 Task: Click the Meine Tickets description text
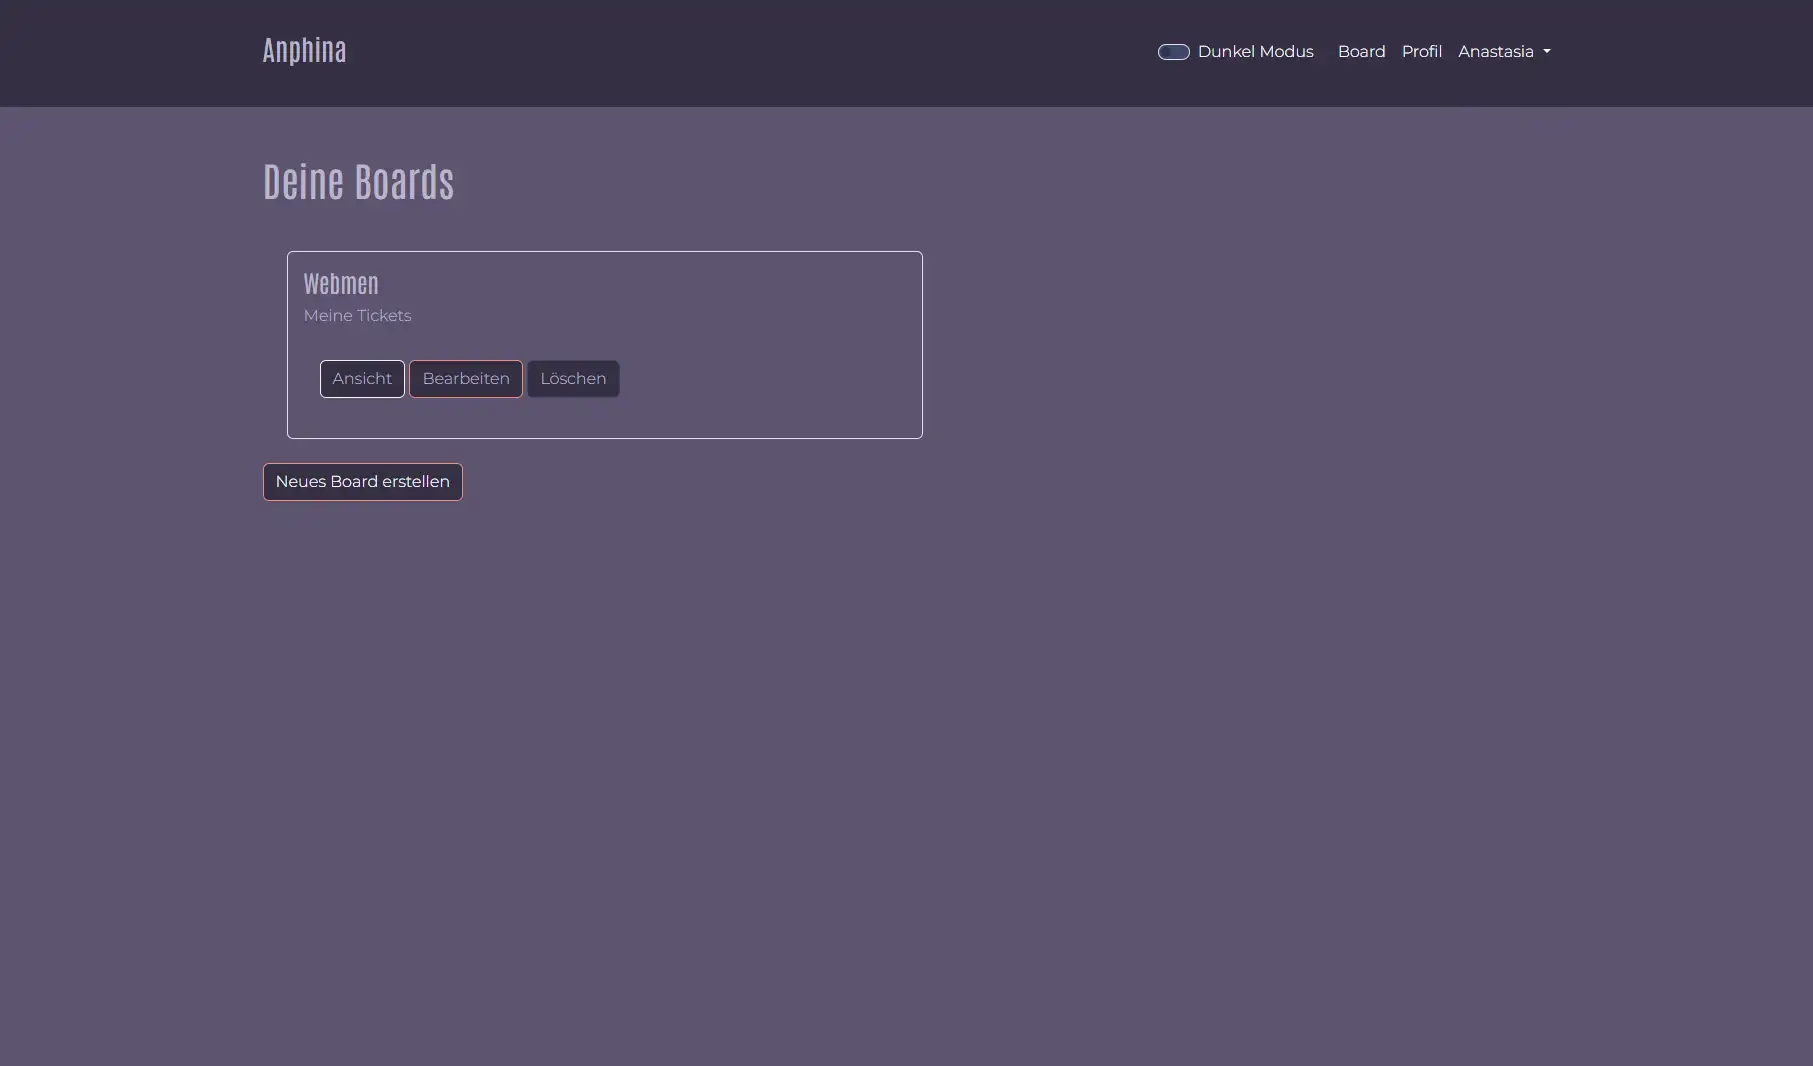(x=357, y=316)
